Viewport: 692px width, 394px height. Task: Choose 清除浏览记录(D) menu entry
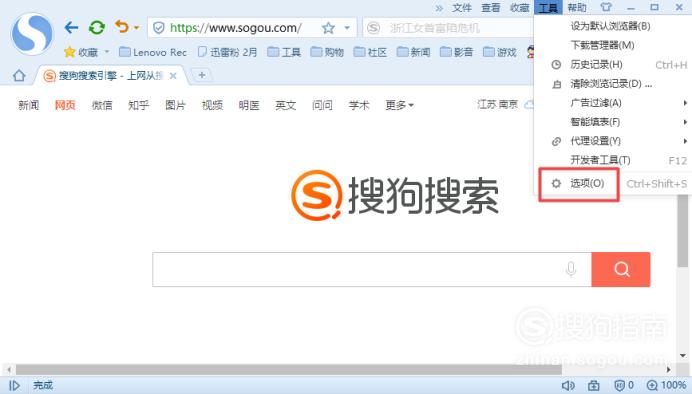(613, 84)
